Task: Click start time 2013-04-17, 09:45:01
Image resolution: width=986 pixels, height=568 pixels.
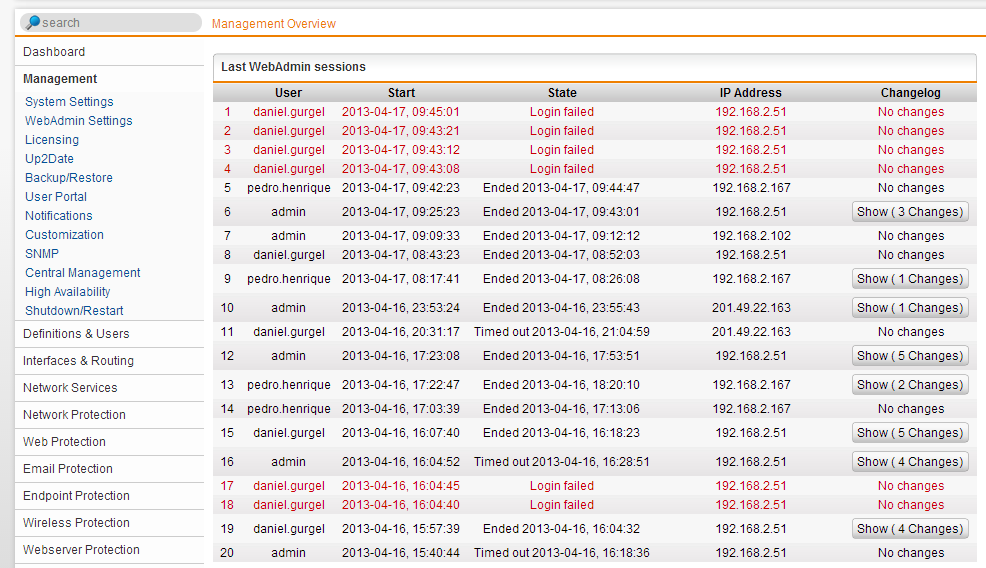Action: tap(401, 112)
